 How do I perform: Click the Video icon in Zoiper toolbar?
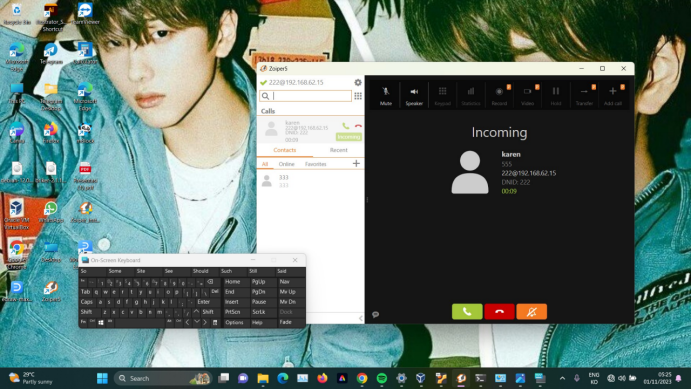(527, 95)
